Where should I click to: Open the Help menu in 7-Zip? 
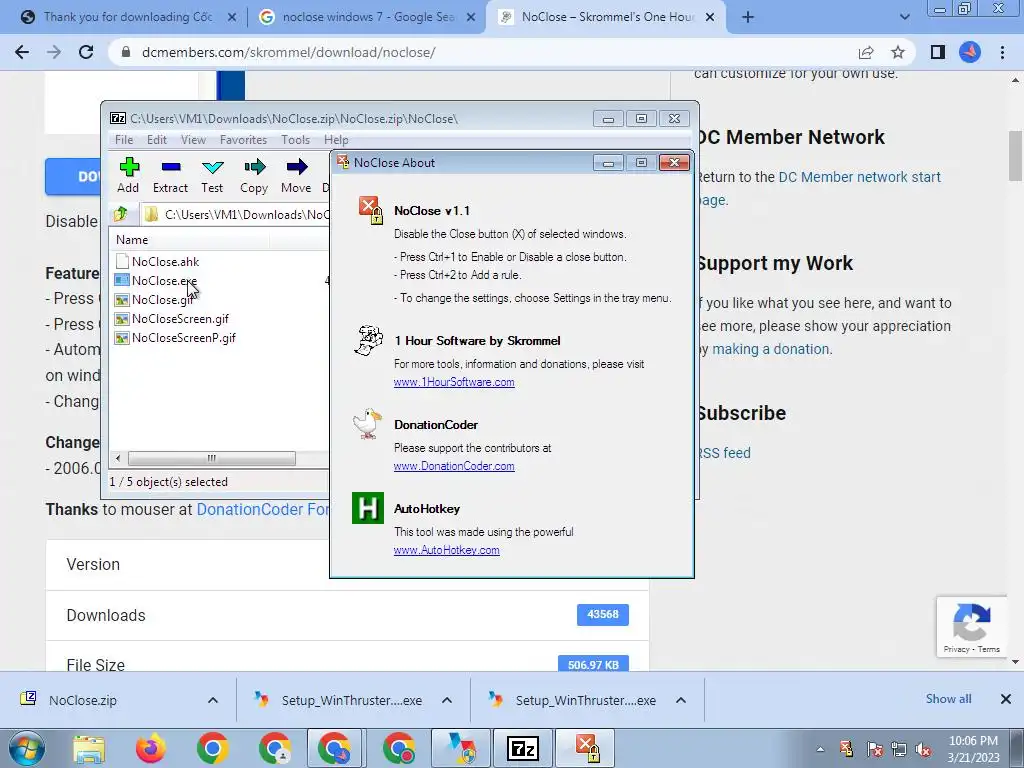336,140
